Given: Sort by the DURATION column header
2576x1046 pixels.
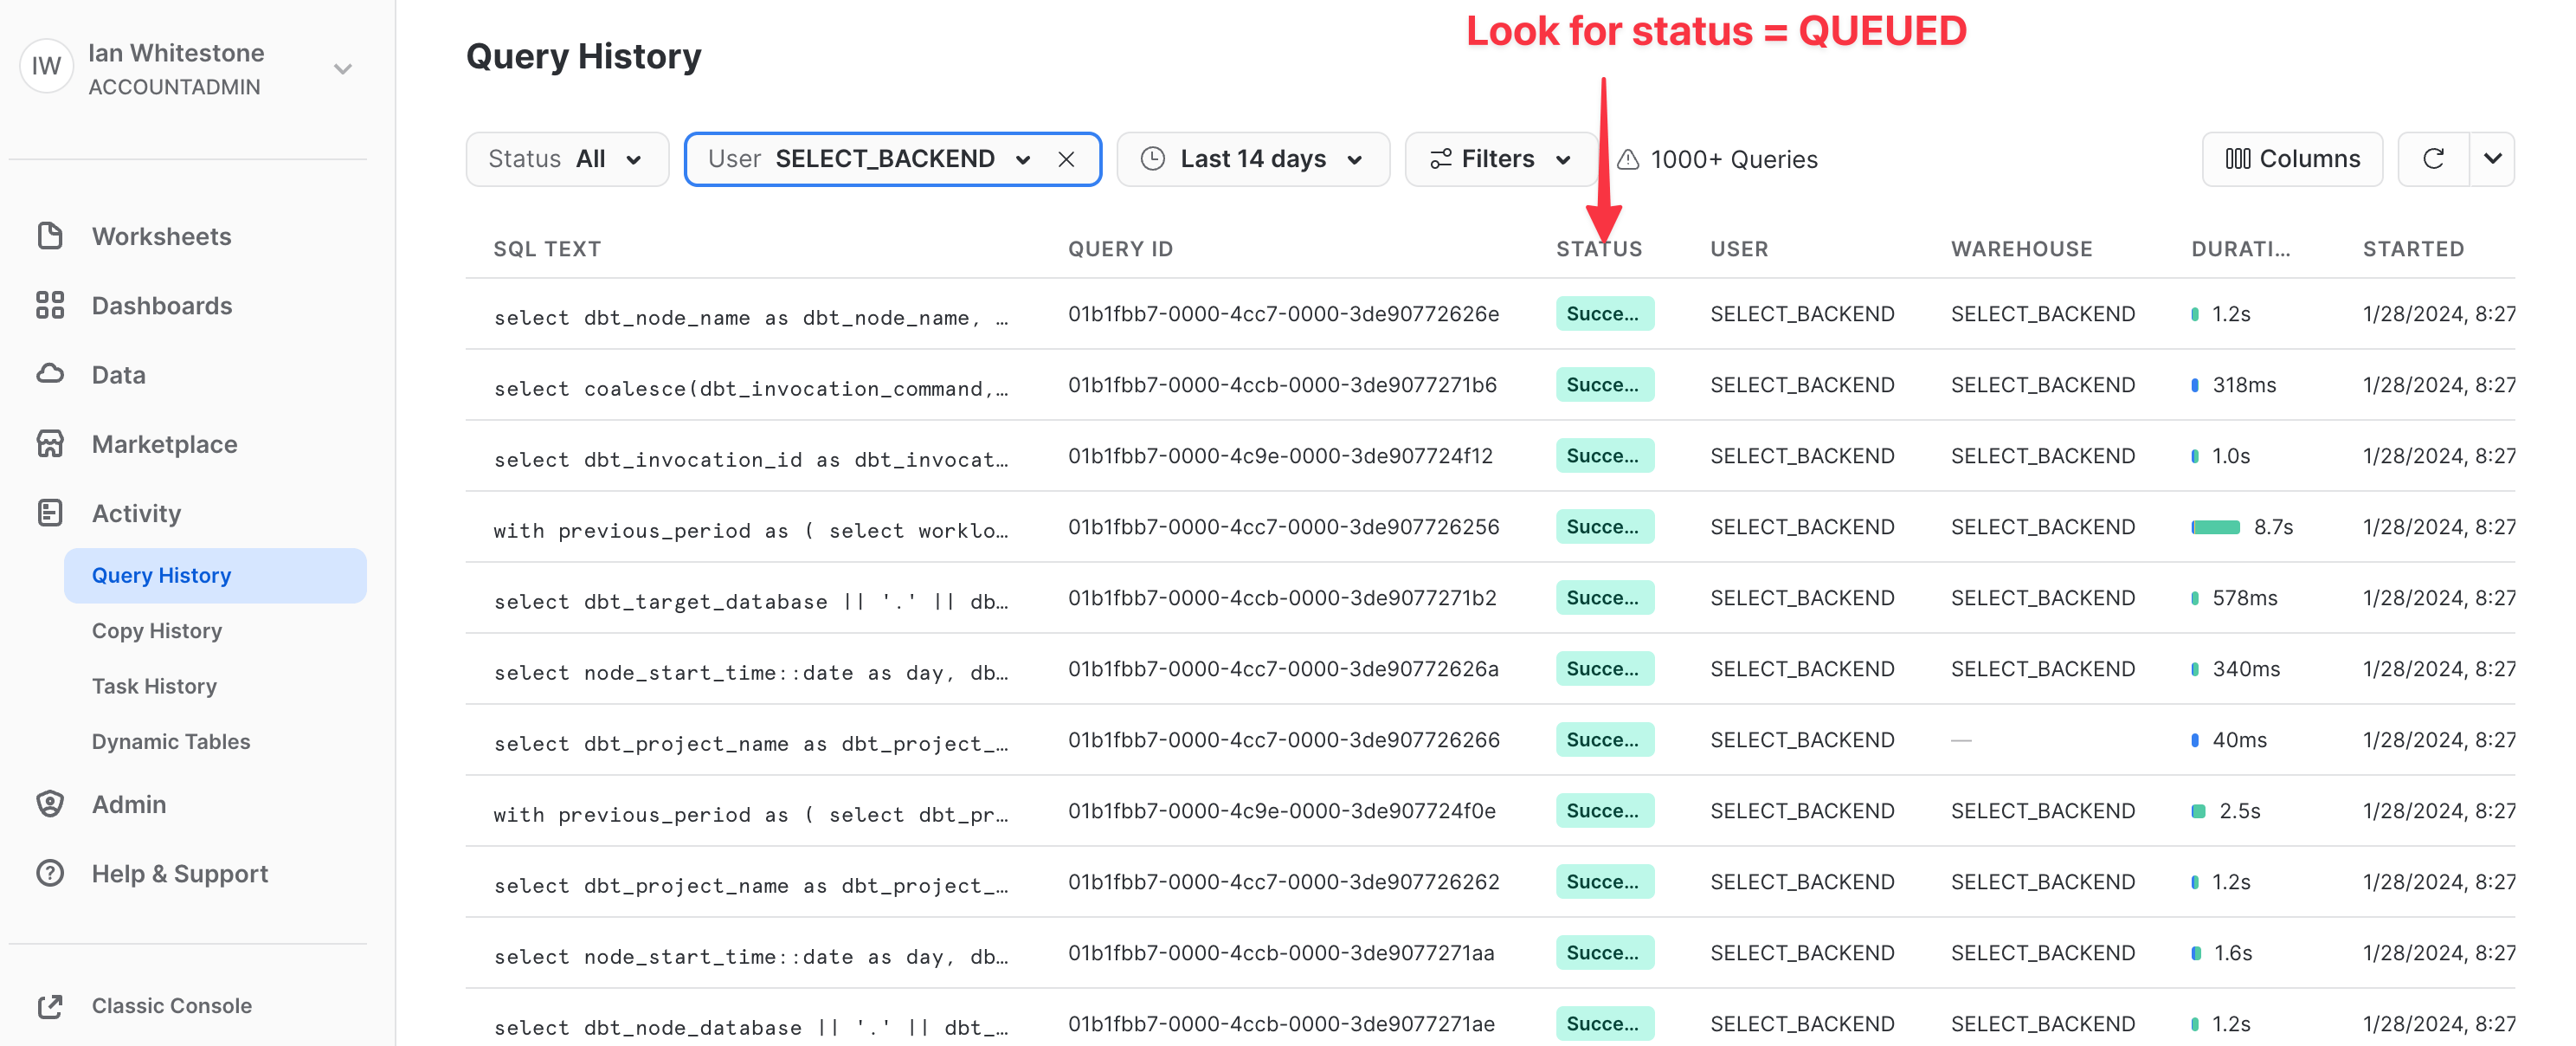Looking at the screenshot, I should pyautogui.click(x=2240, y=249).
